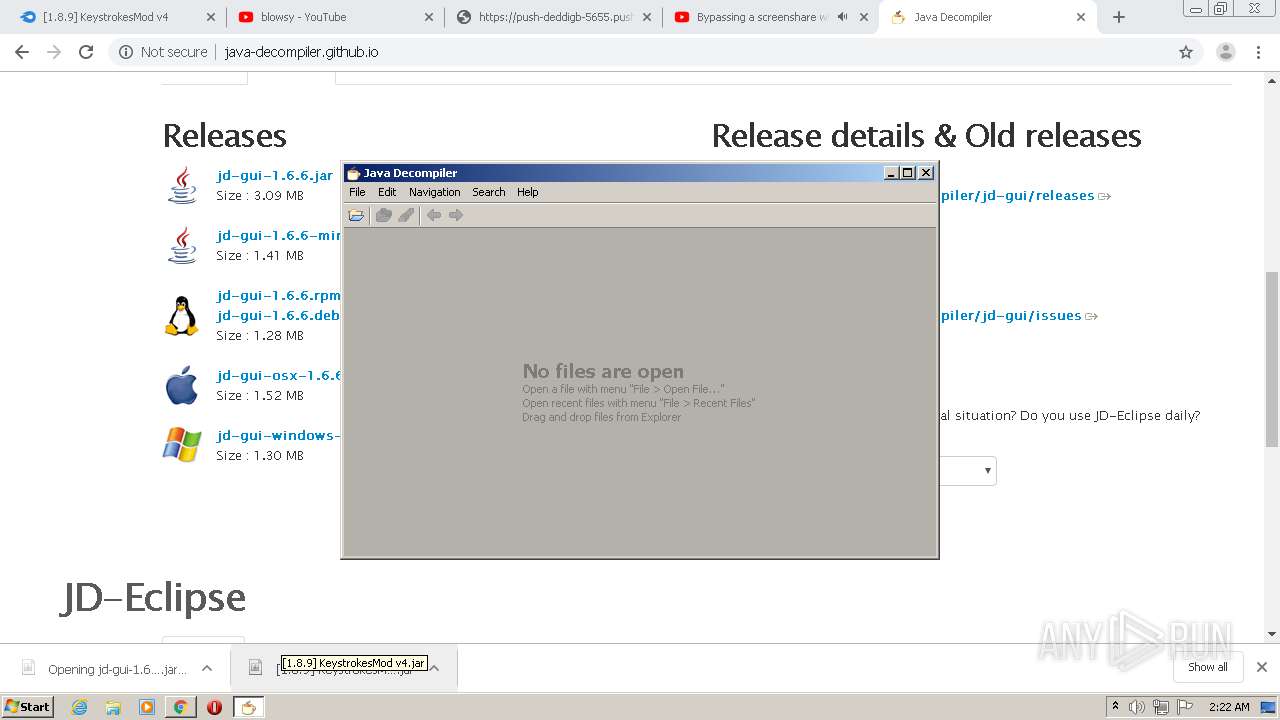Show hidden system tray icons

click(x=1115, y=707)
